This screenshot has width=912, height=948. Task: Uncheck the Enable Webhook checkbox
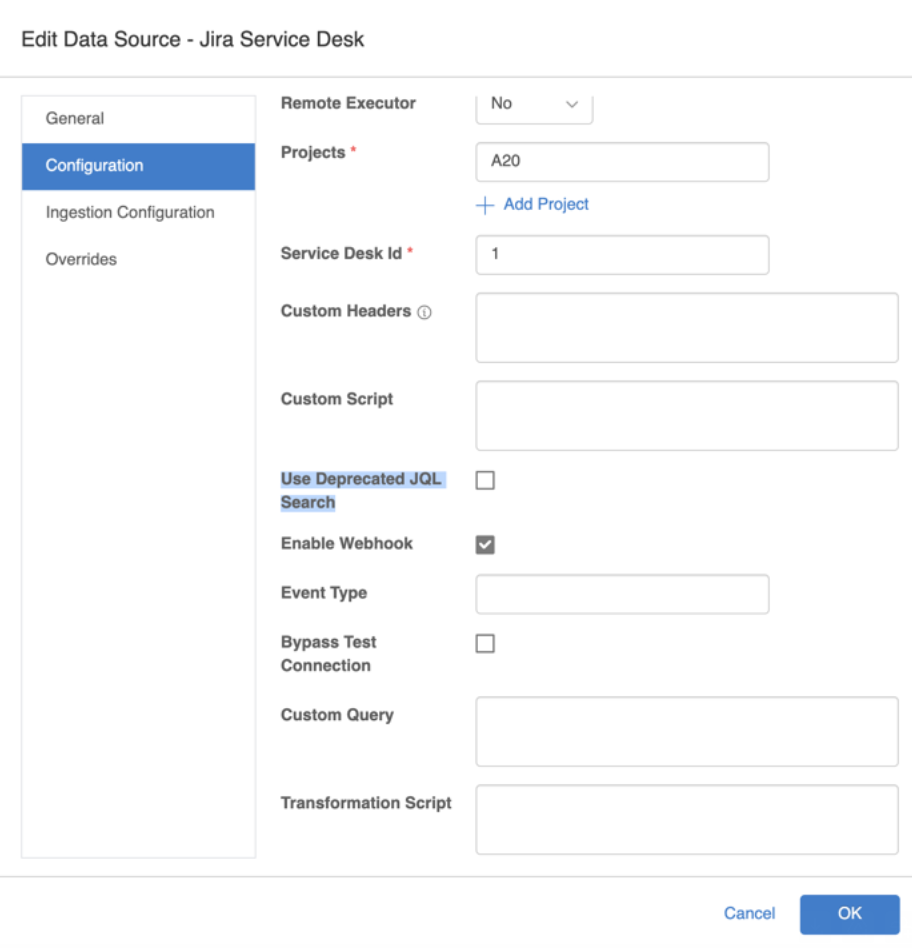point(485,545)
